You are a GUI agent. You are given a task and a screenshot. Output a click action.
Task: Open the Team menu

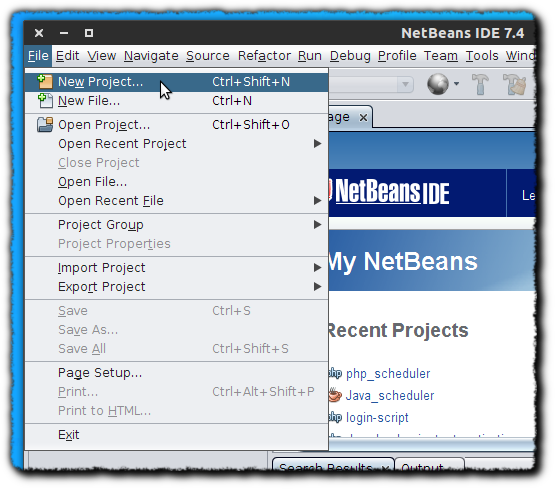pyautogui.click(x=441, y=56)
